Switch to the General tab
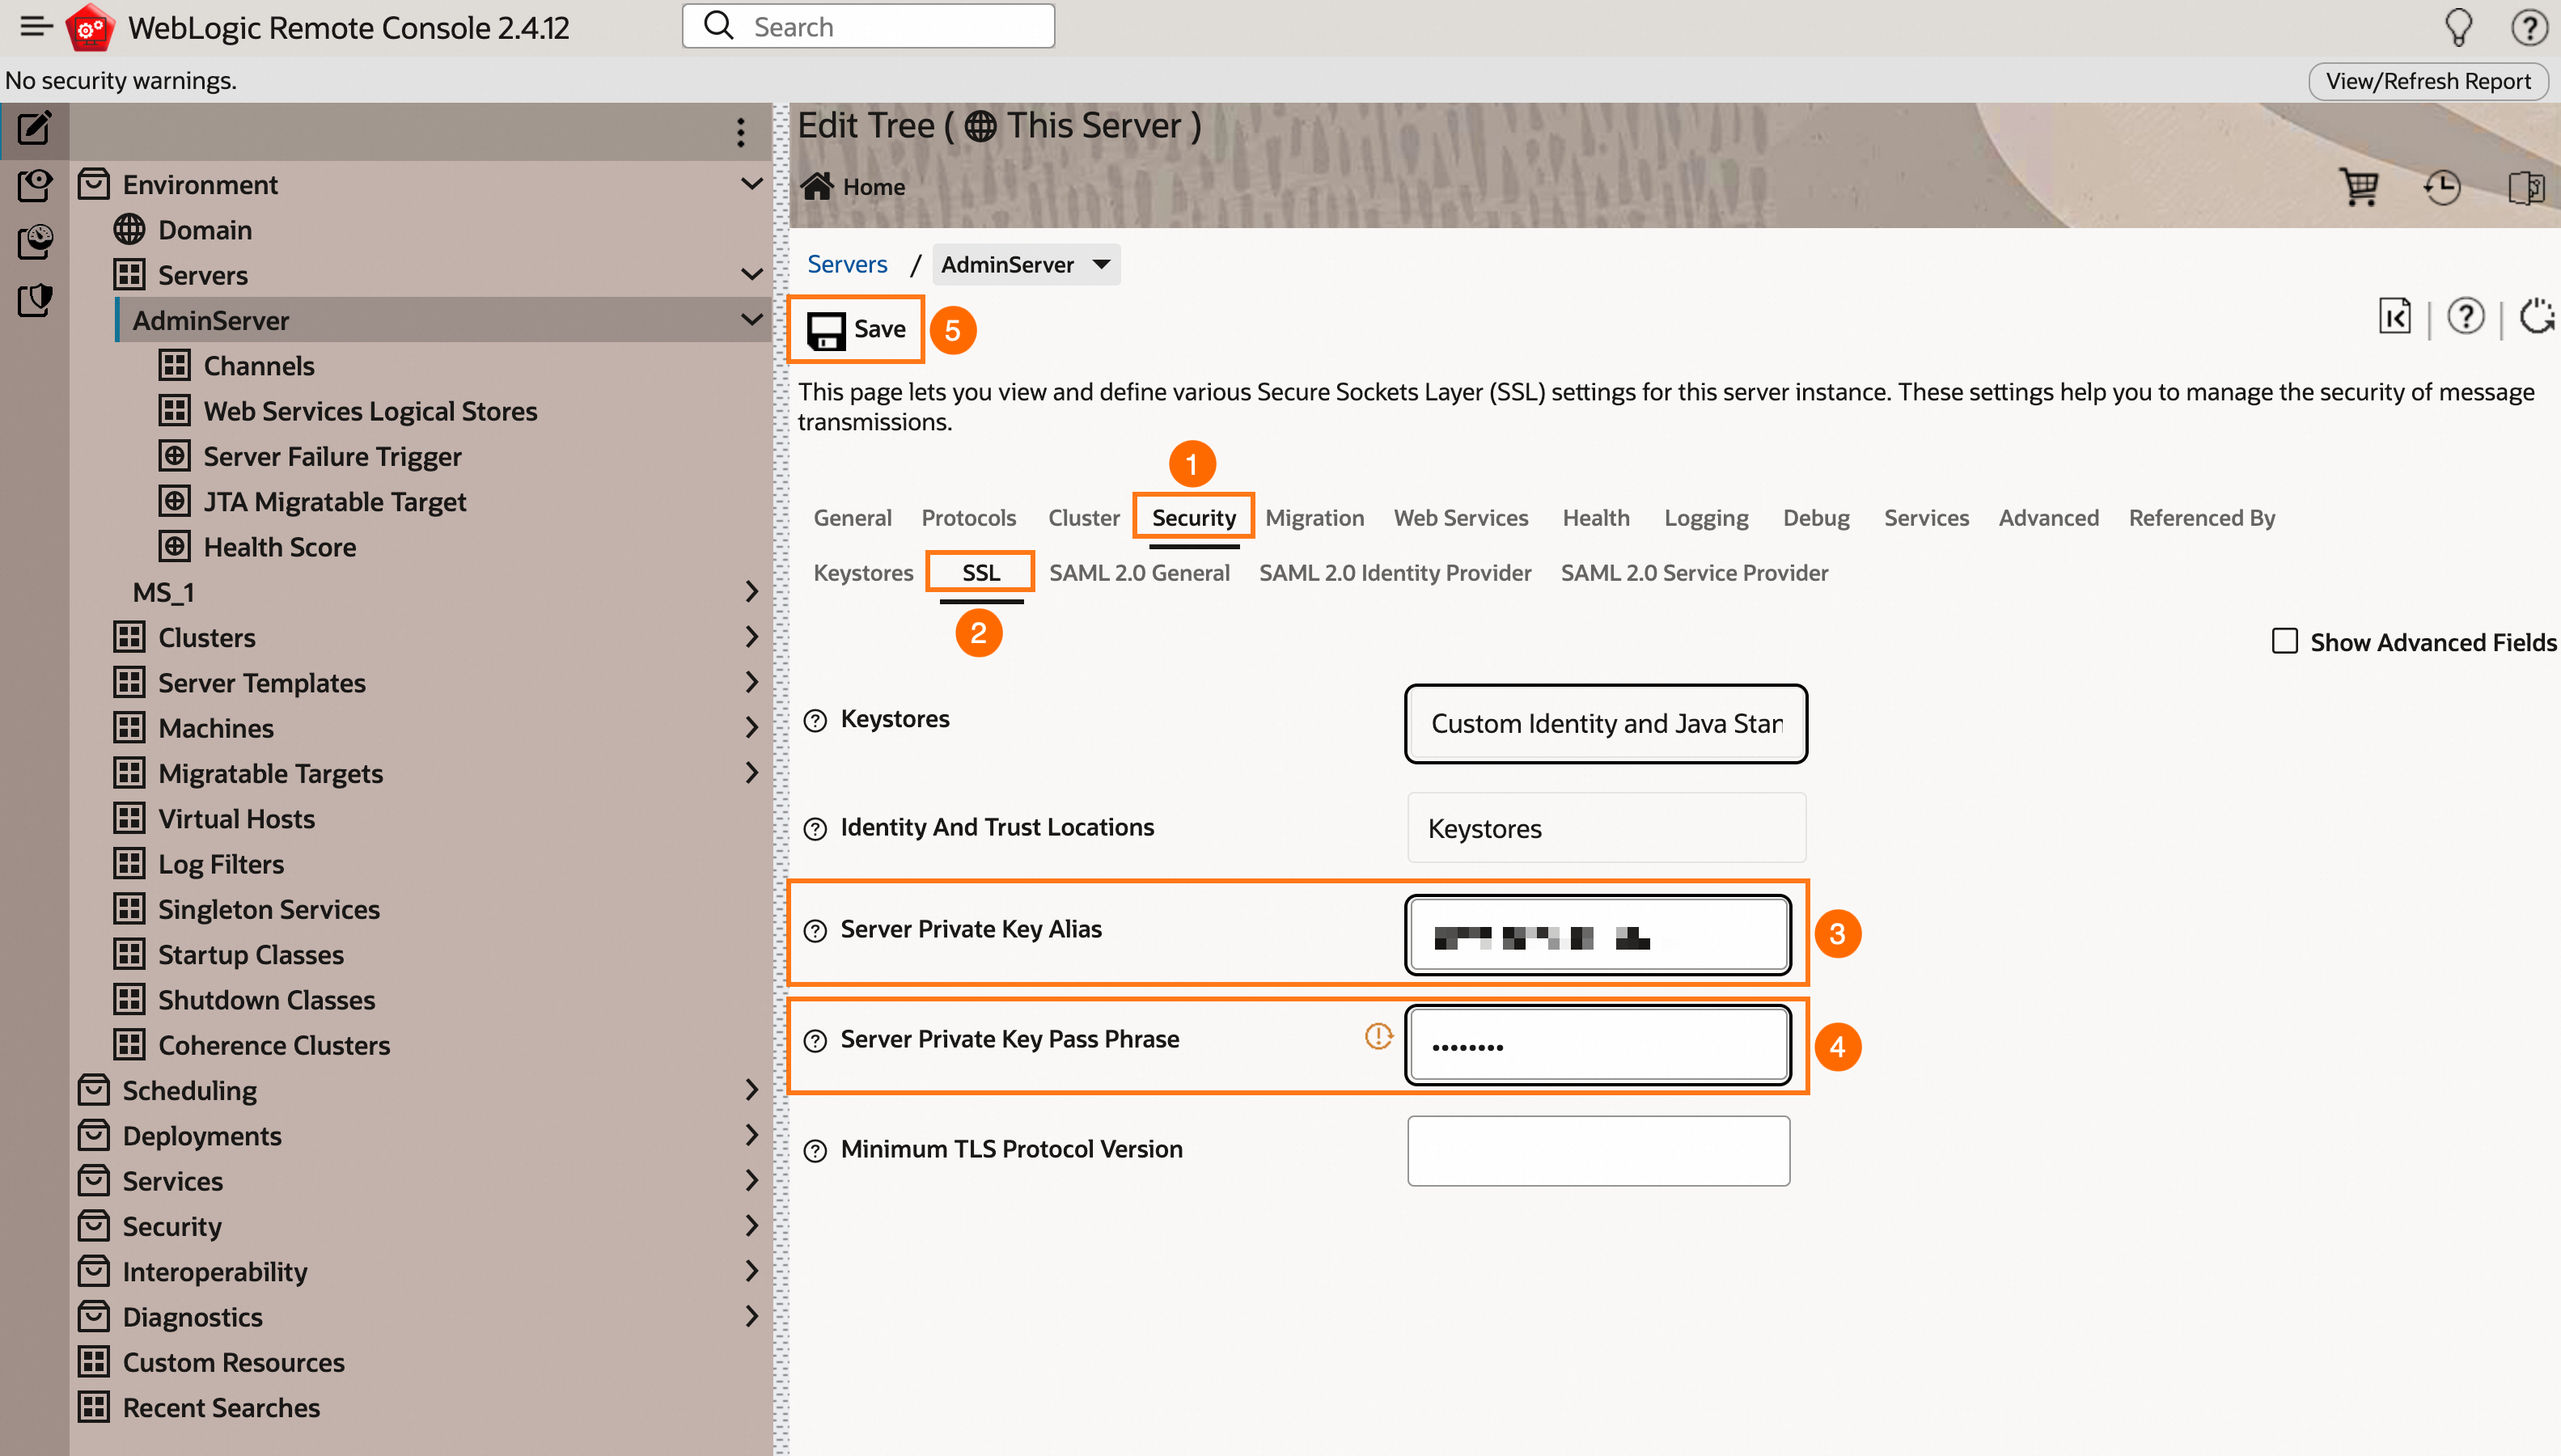This screenshot has height=1456, width=2561. point(852,518)
